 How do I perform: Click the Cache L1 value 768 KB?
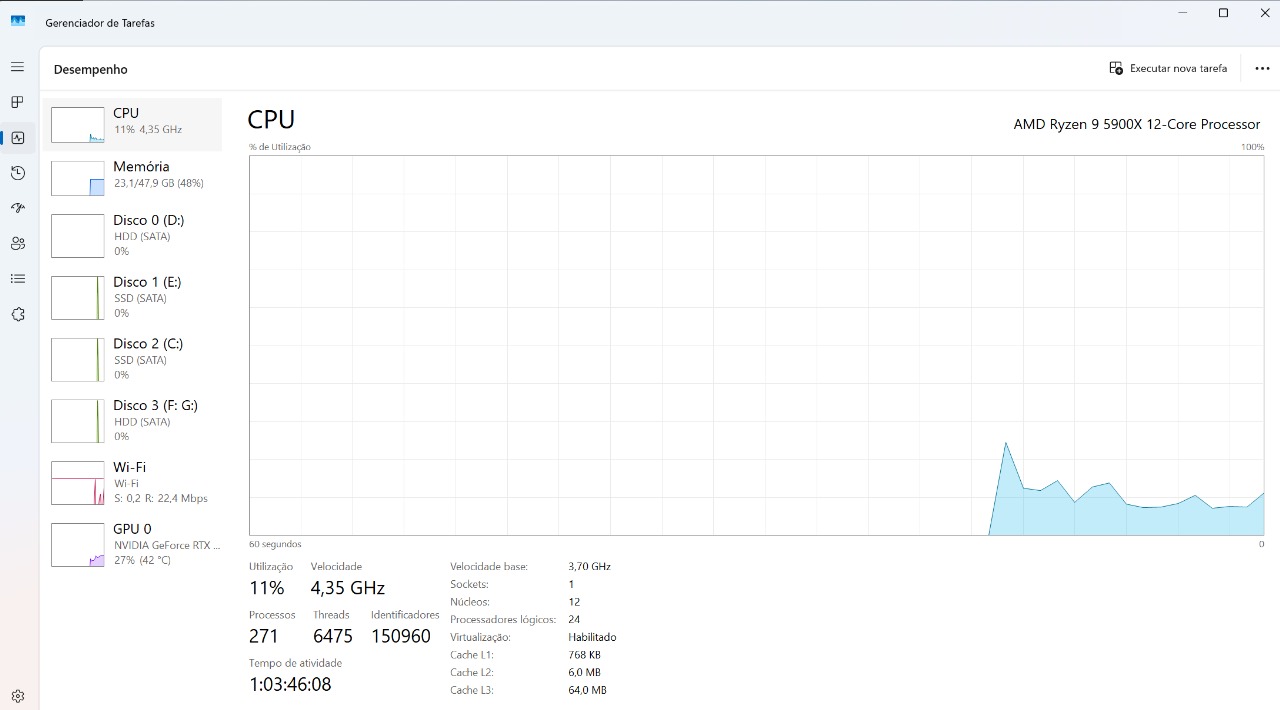[587, 655]
